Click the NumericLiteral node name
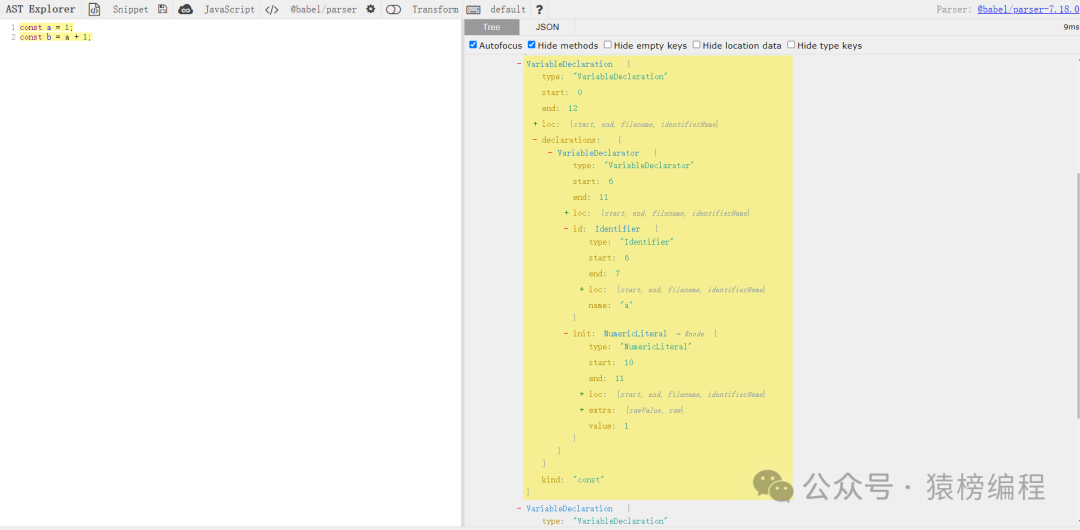1080x530 pixels. (635, 334)
